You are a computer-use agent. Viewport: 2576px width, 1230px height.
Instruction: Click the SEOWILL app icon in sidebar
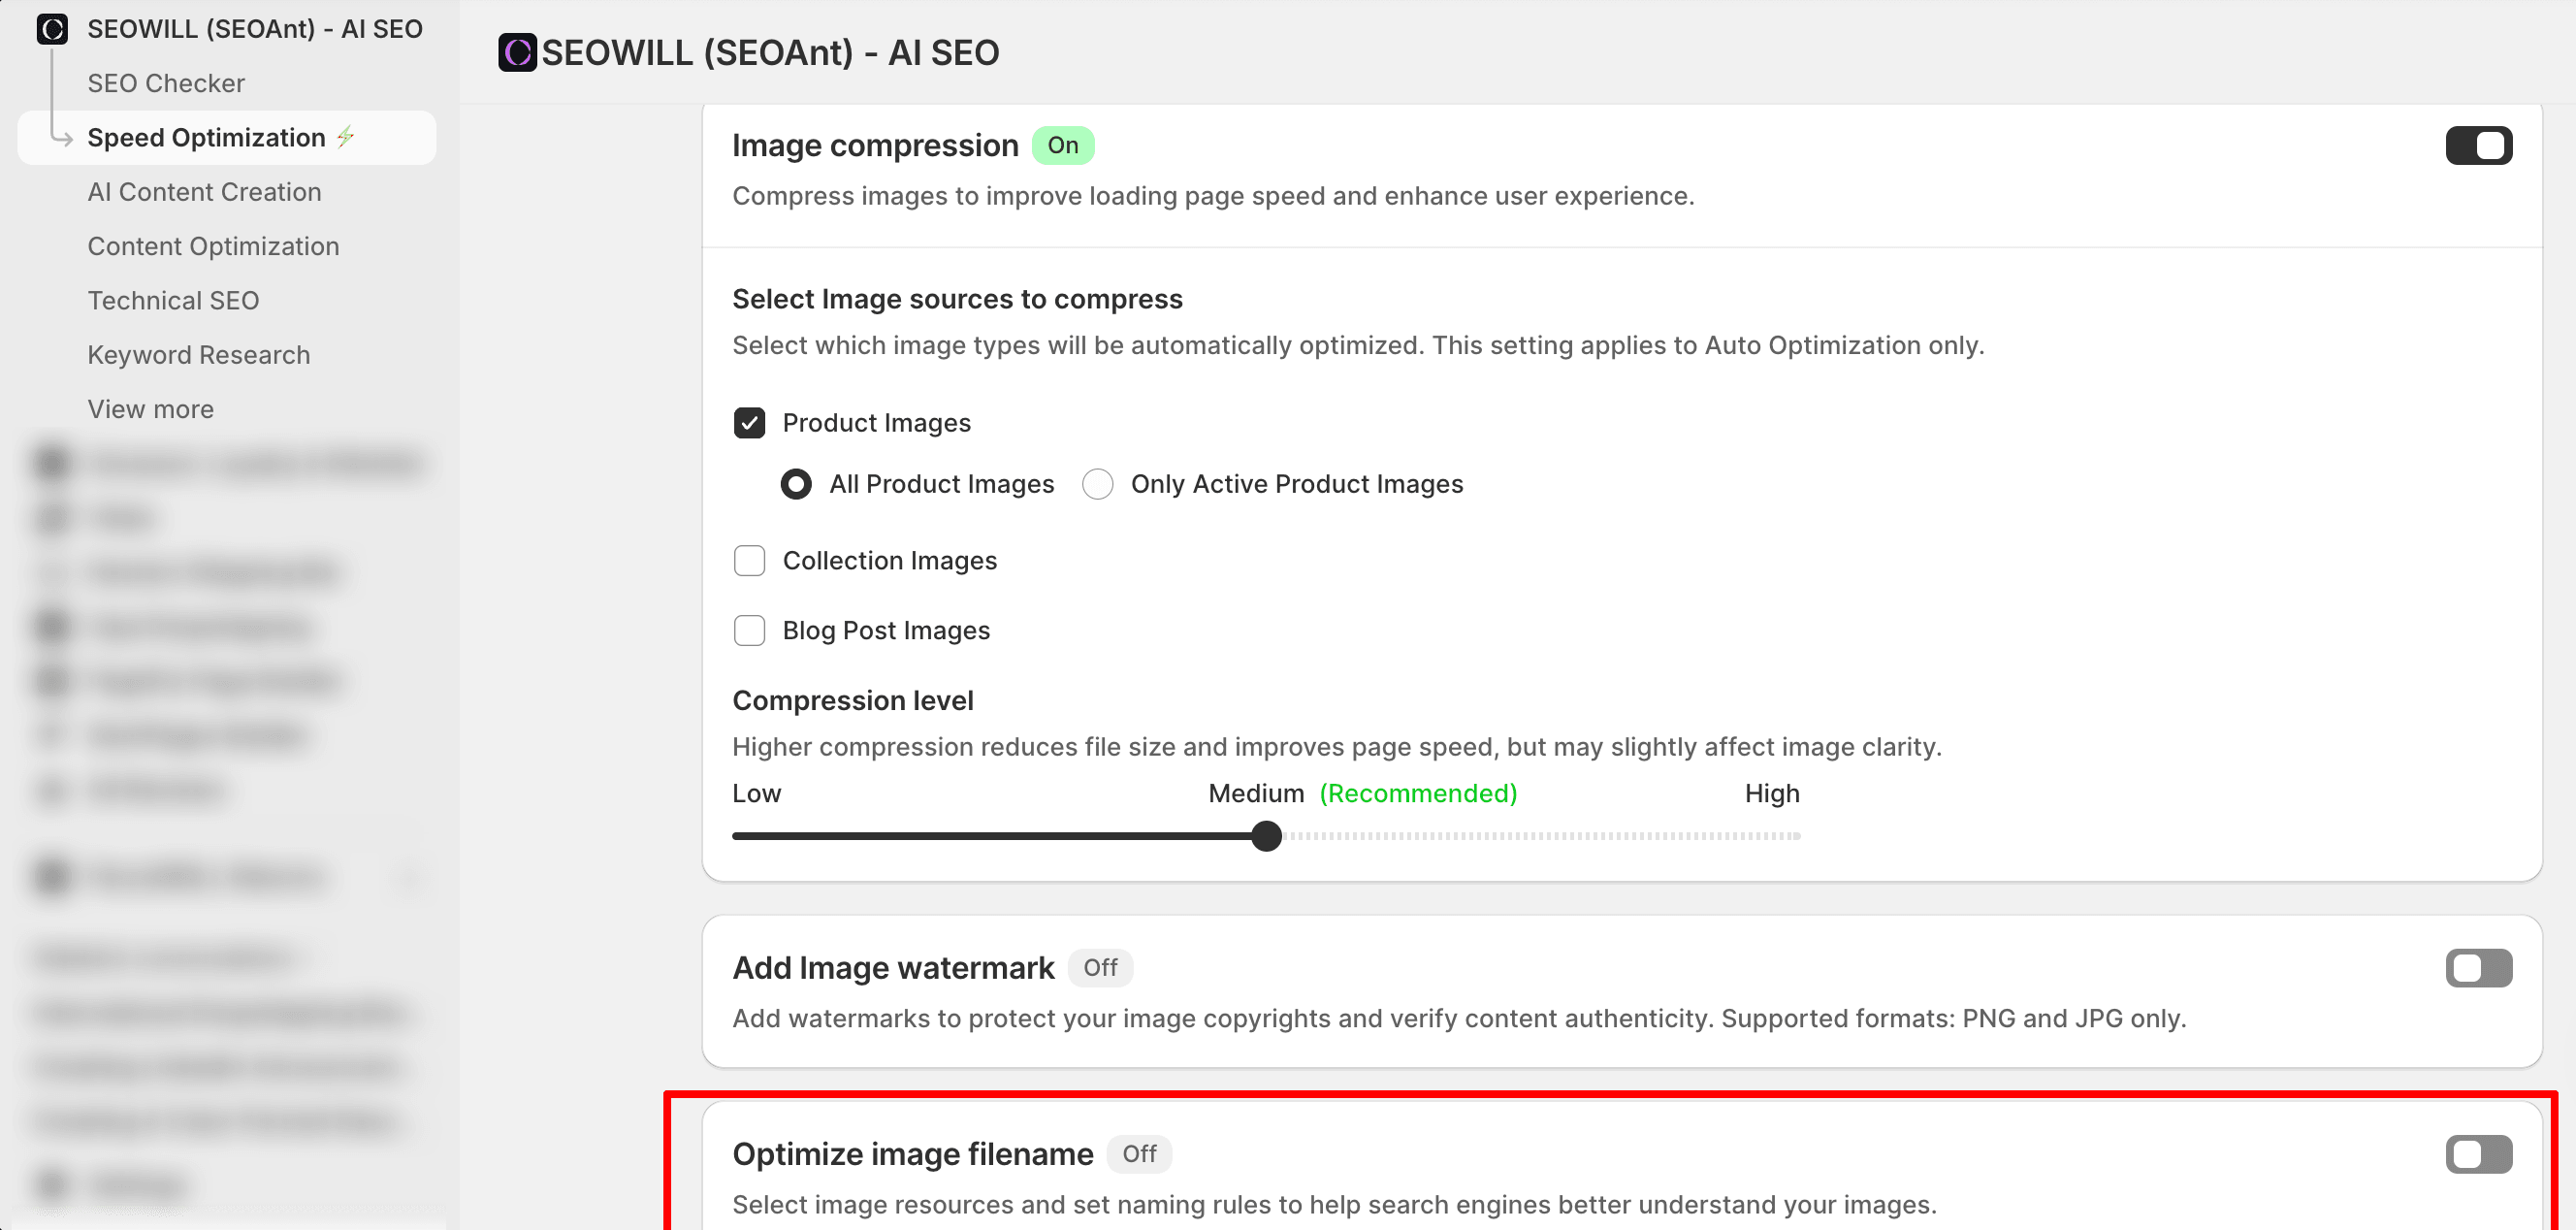point(52,29)
